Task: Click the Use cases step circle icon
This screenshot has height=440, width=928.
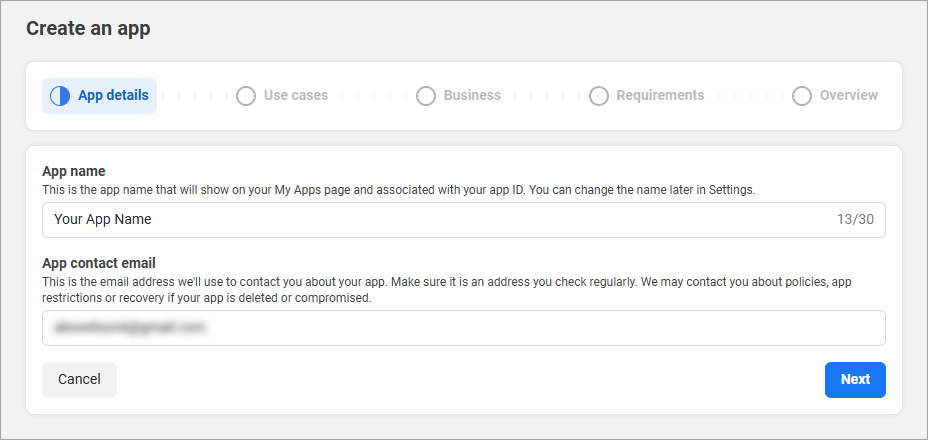Action: point(246,96)
